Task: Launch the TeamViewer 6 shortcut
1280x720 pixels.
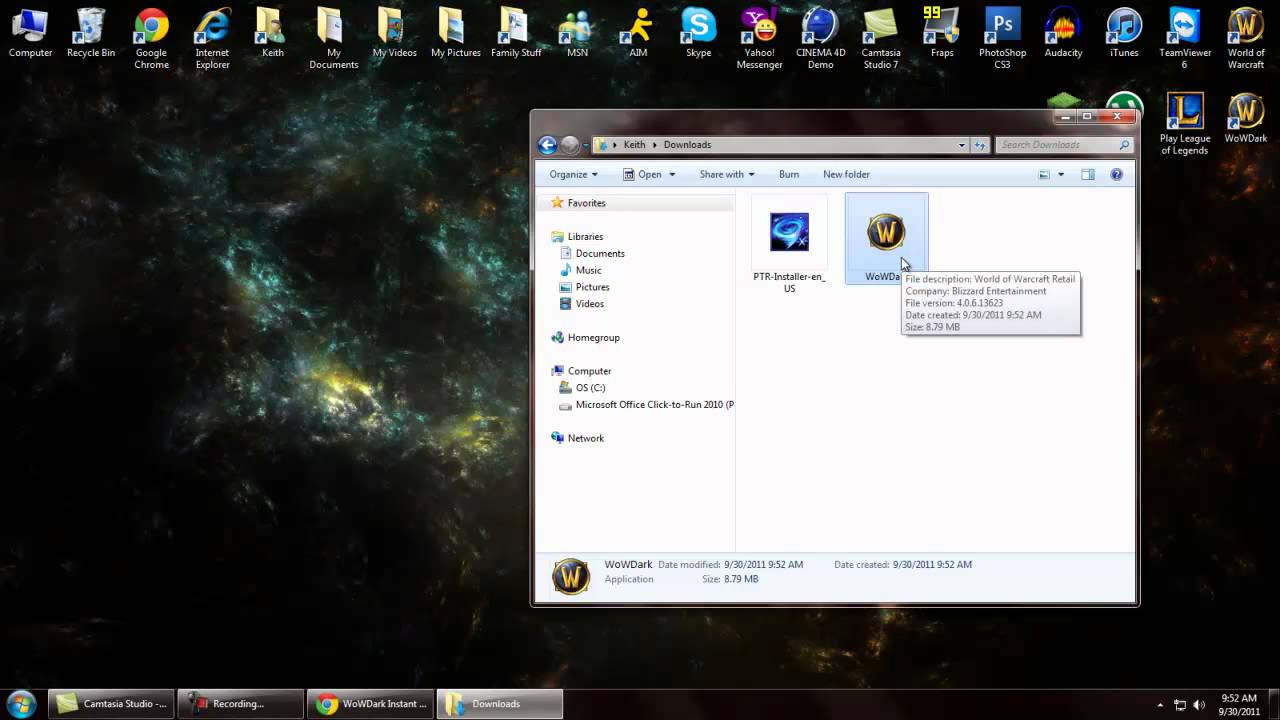Action: coord(1184,39)
